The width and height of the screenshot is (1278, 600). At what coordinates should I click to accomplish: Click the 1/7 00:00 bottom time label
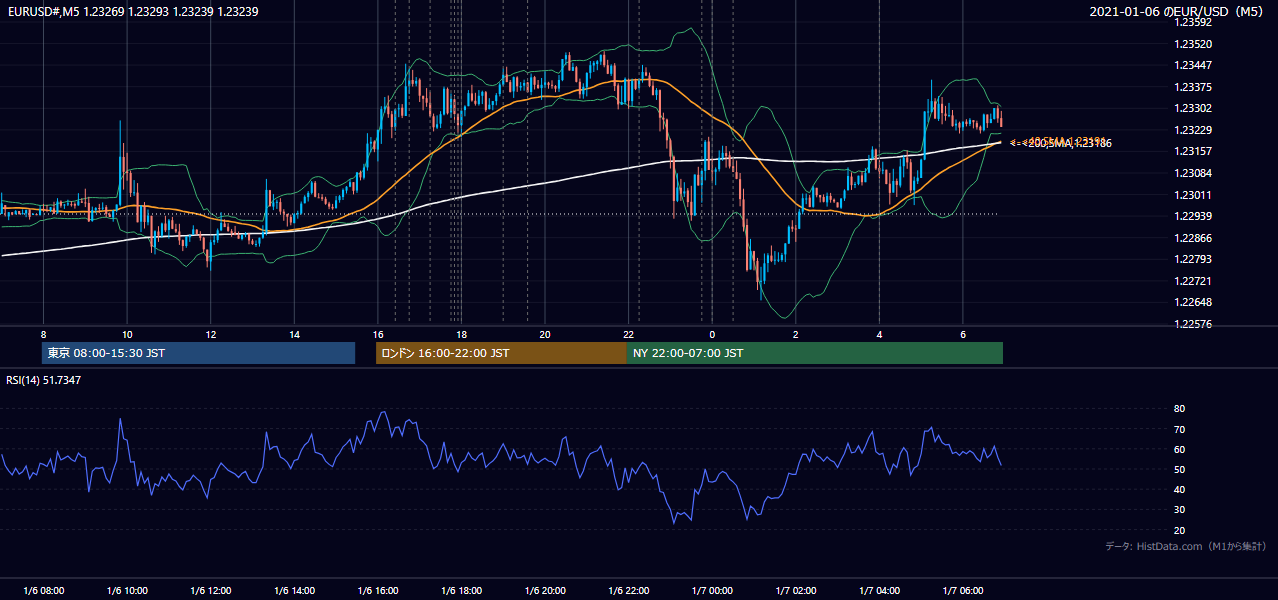pyautogui.click(x=711, y=590)
